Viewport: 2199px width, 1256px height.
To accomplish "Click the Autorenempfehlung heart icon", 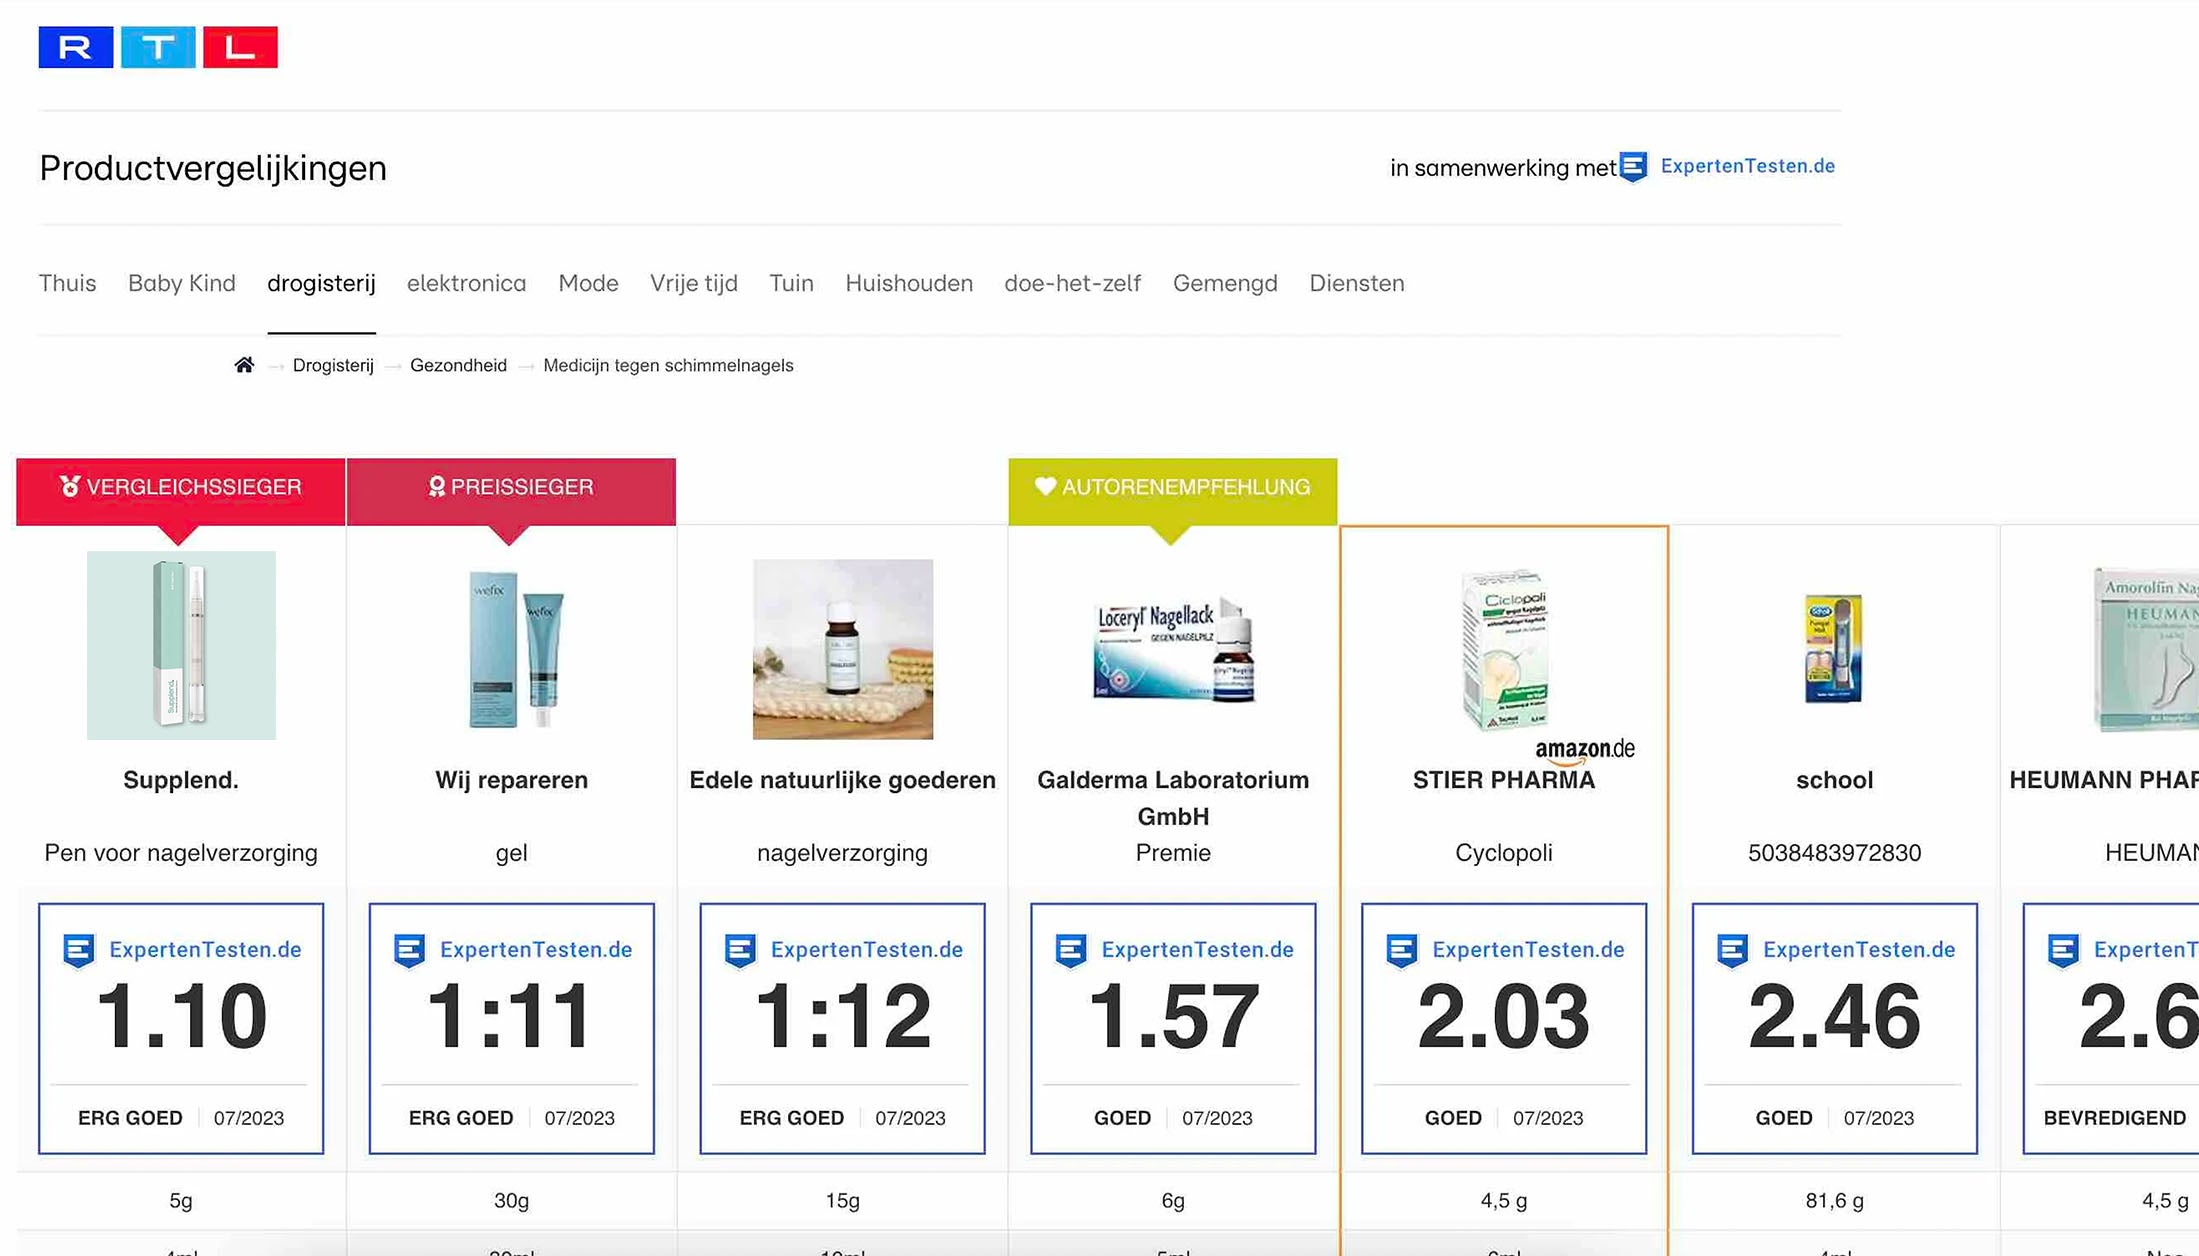I will coord(1045,486).
